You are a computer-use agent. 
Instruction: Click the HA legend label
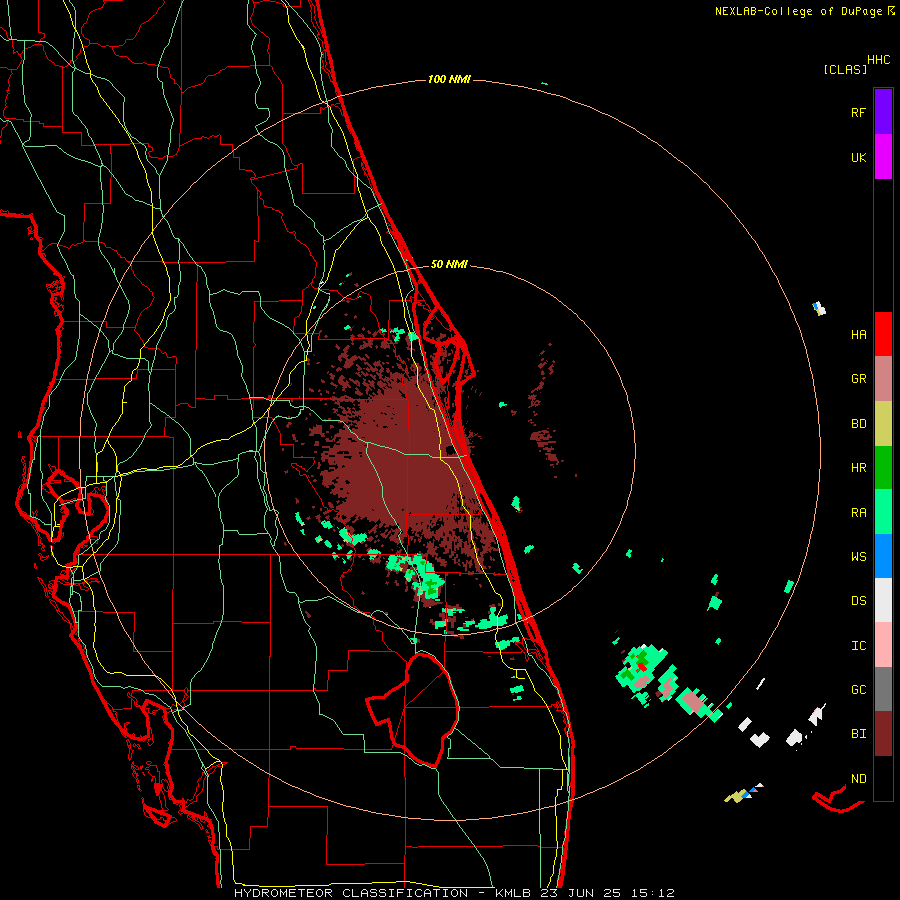tap(858, 334)
